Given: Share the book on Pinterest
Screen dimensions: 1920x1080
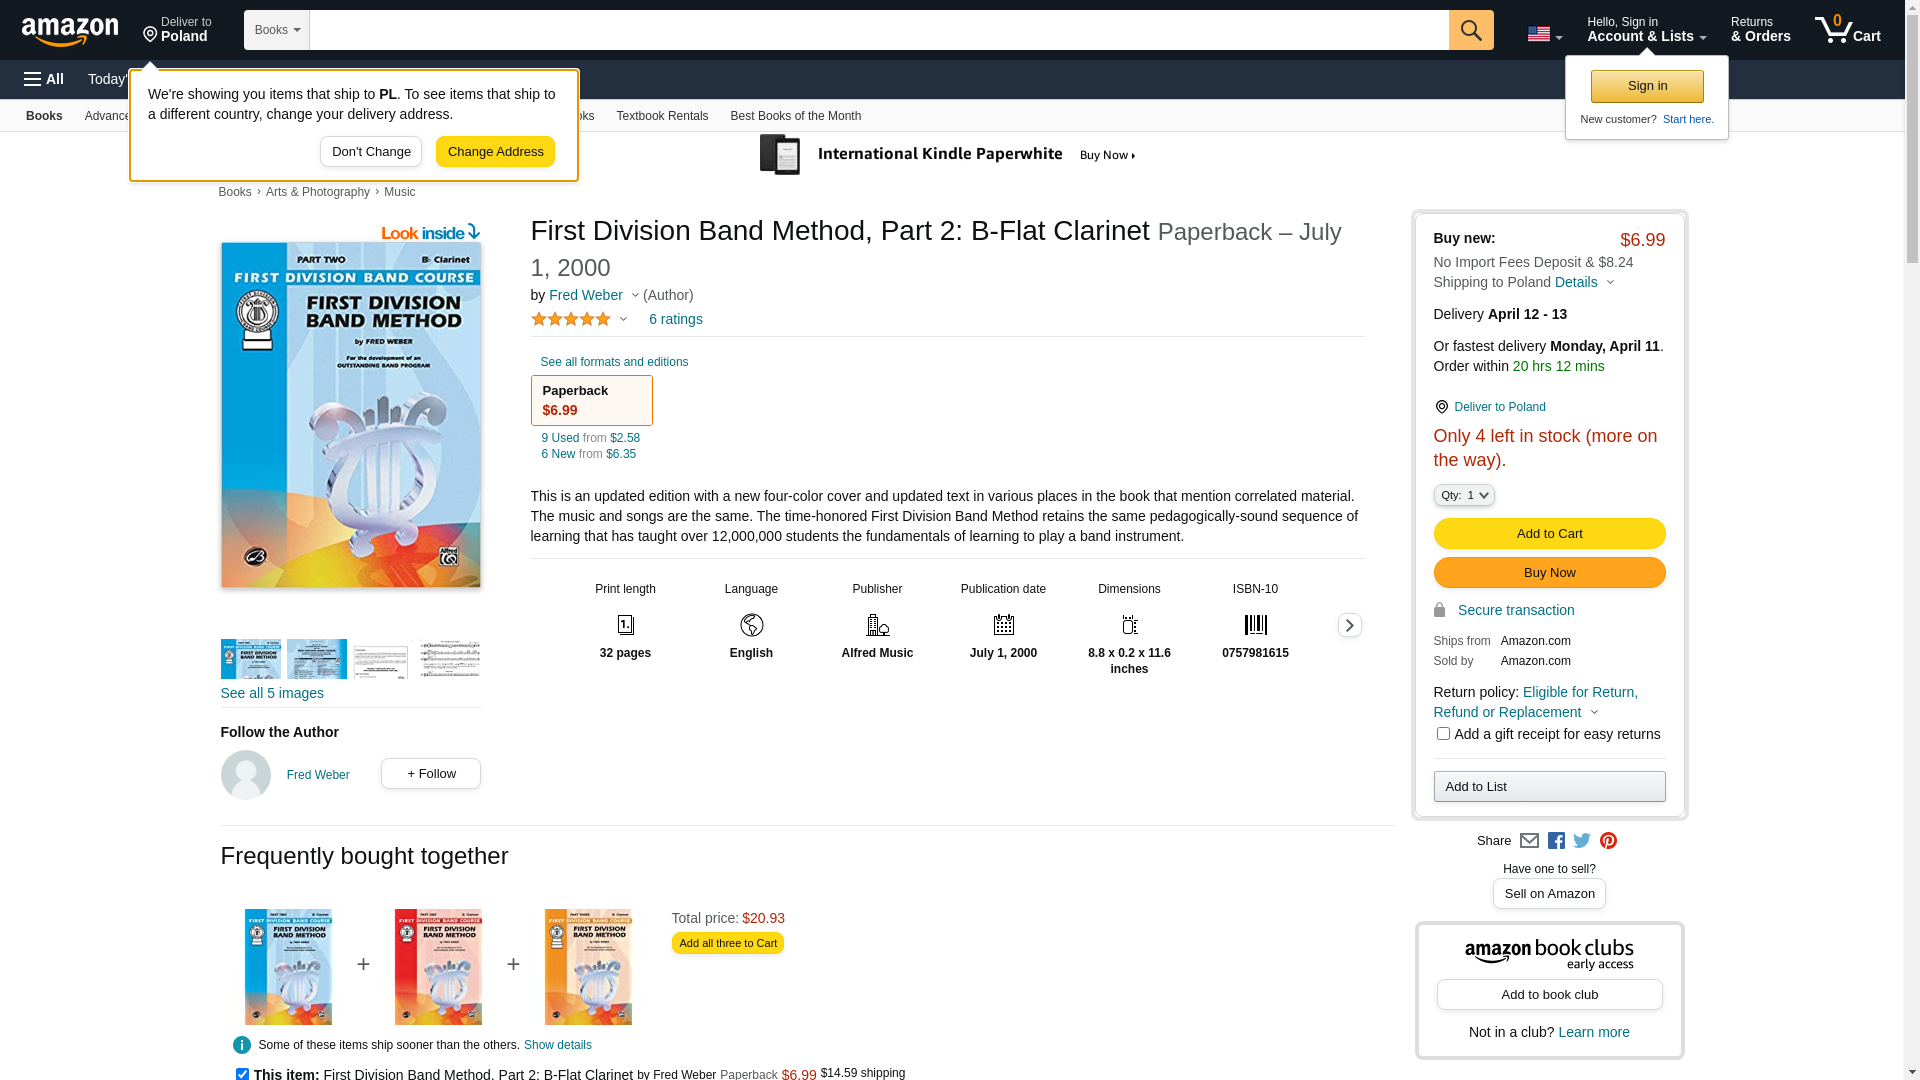Looking at the screenshot, I should 1608,841.
